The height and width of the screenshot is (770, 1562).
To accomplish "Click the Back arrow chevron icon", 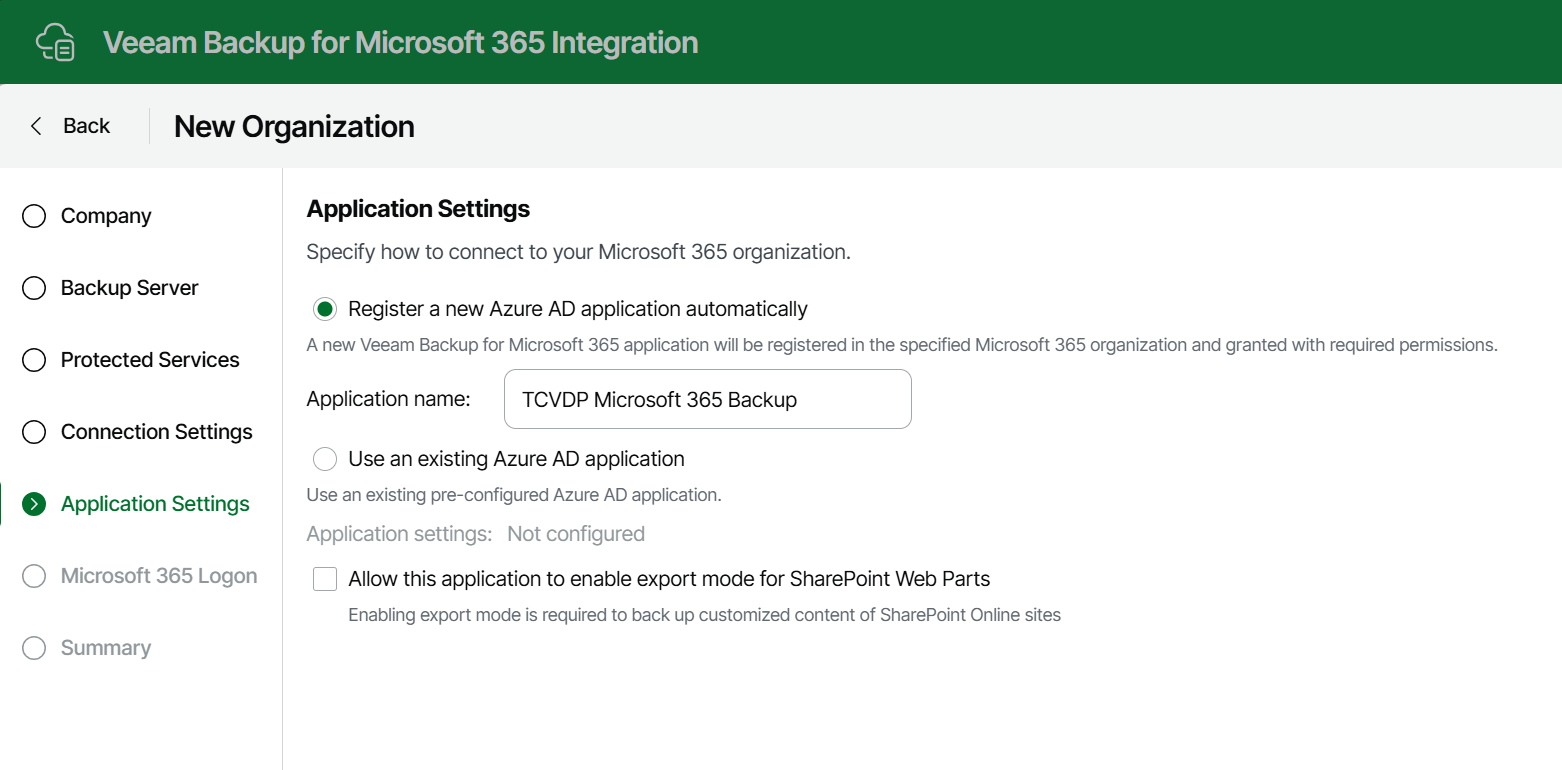I will (x=37, y=126).
